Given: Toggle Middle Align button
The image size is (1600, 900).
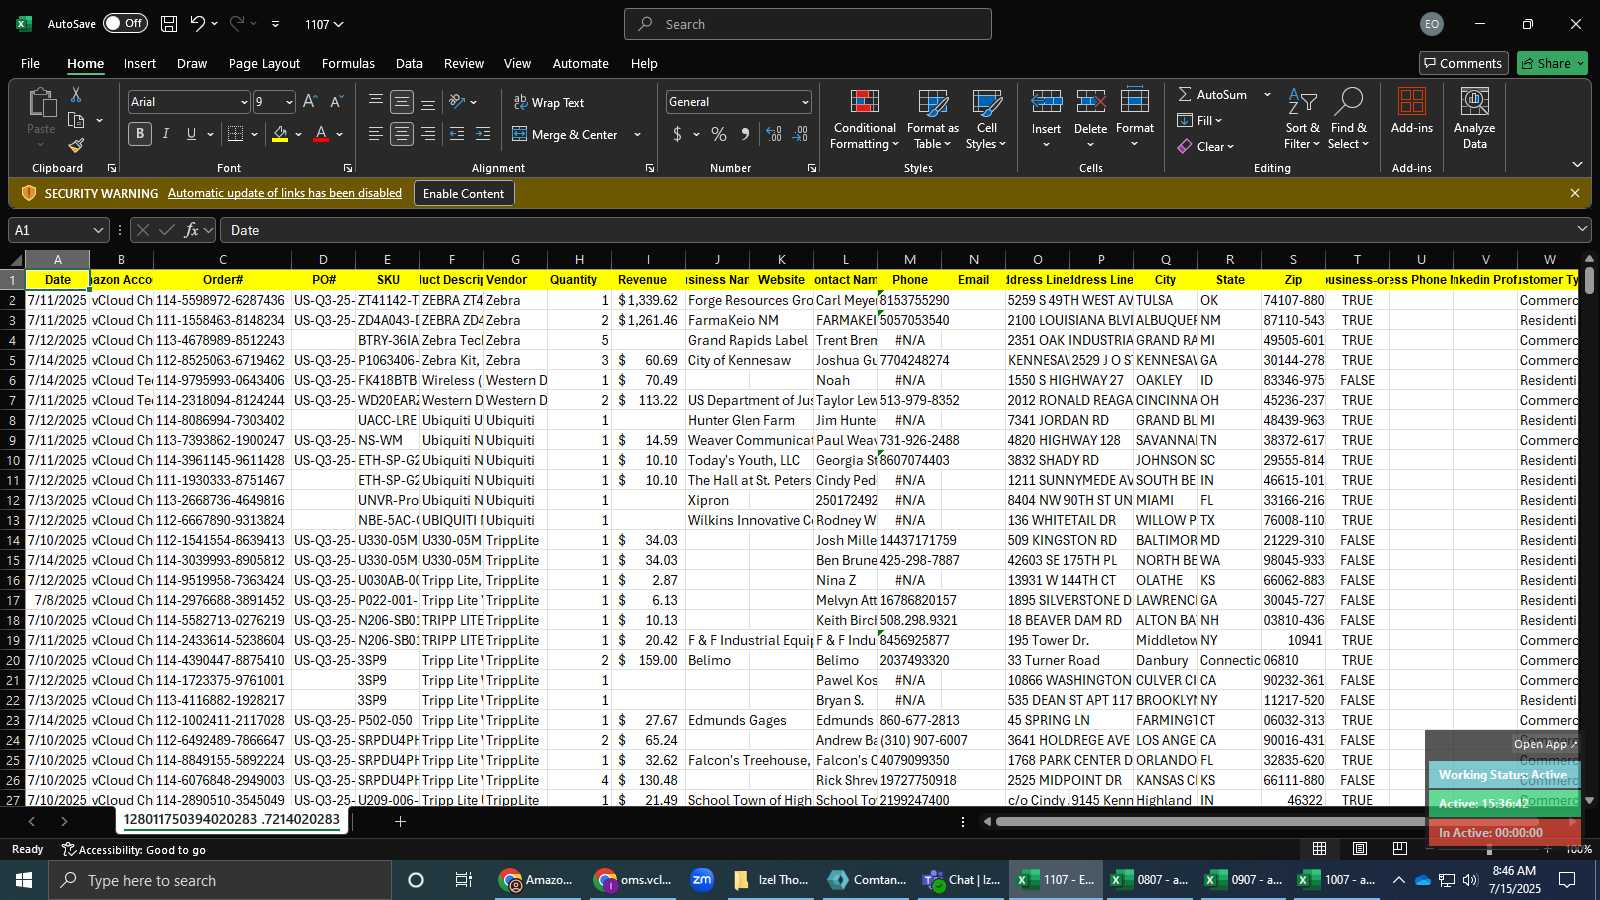Looking at the screenshot, I should coord(402,102).
